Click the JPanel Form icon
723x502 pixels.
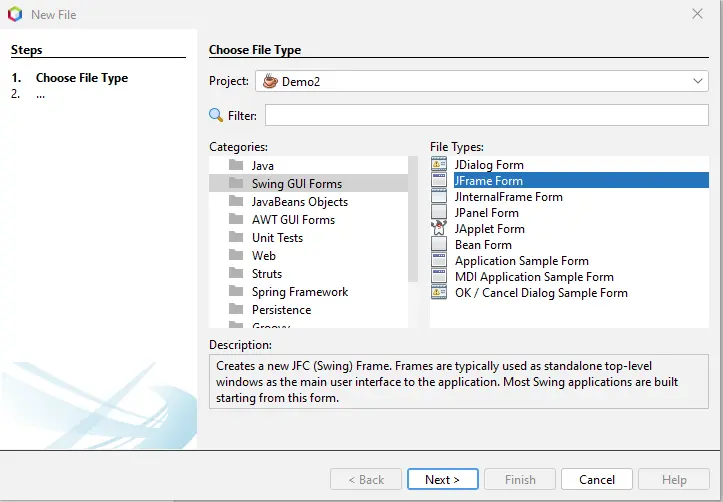coord(439,213)
